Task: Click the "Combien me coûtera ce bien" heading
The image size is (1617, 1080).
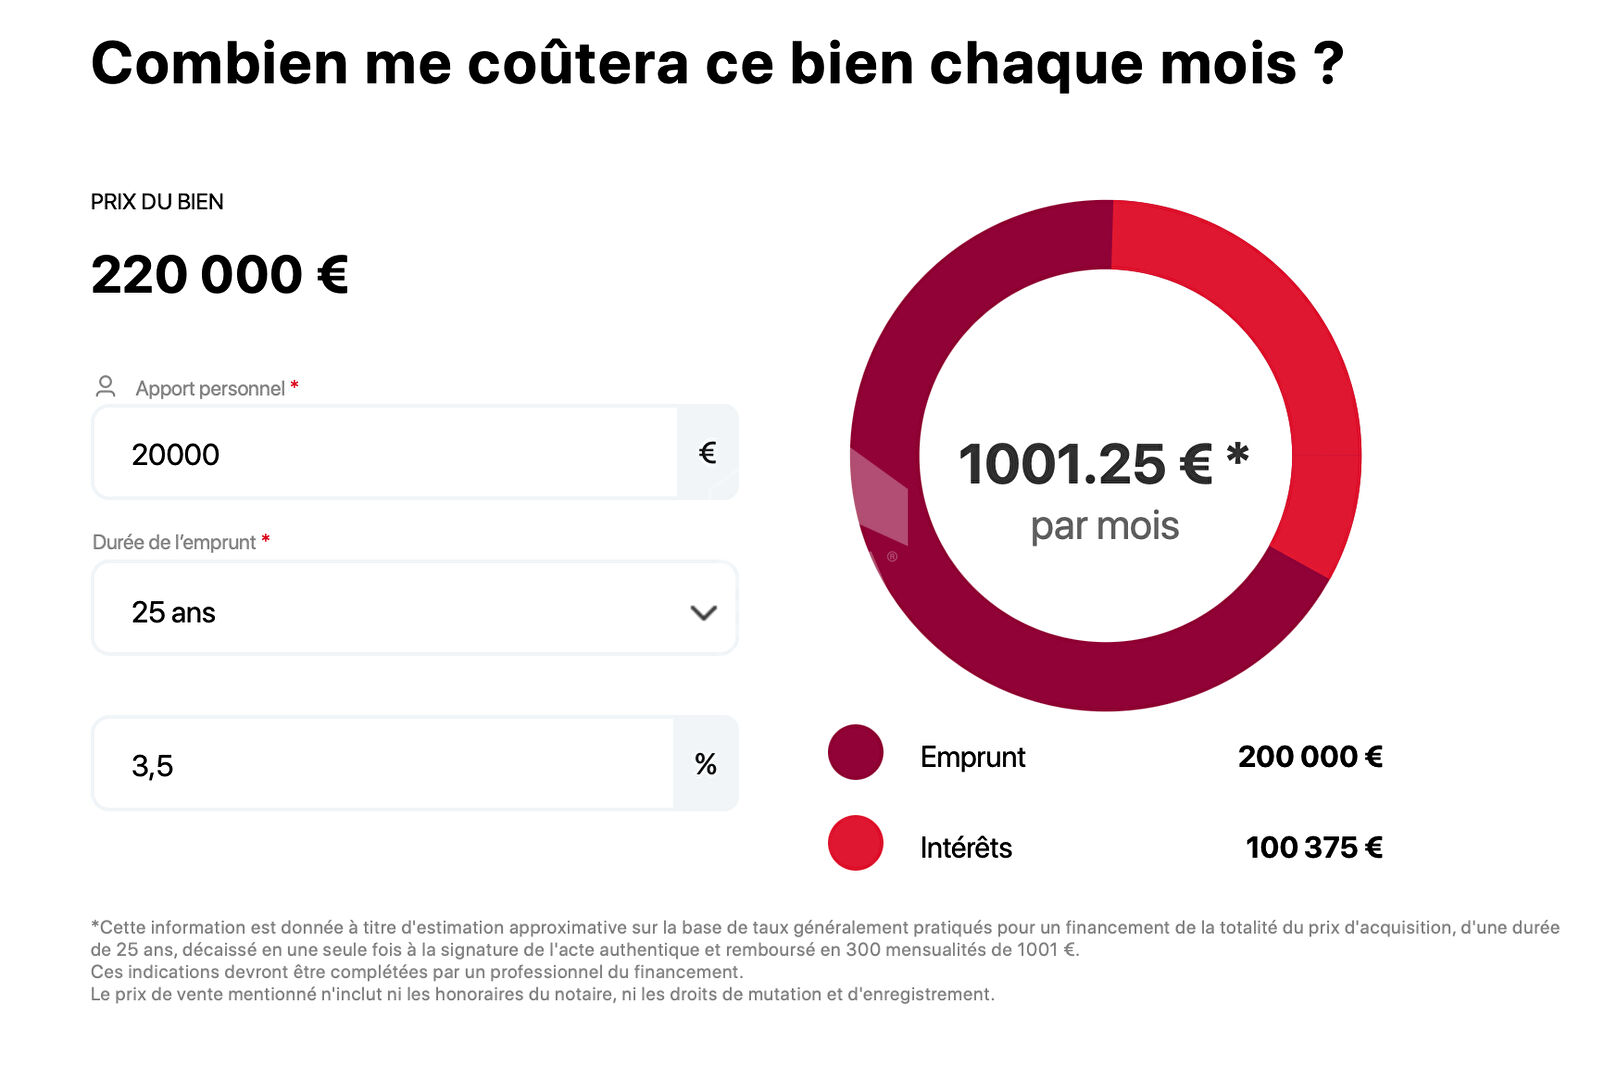Action: point(716,63)
